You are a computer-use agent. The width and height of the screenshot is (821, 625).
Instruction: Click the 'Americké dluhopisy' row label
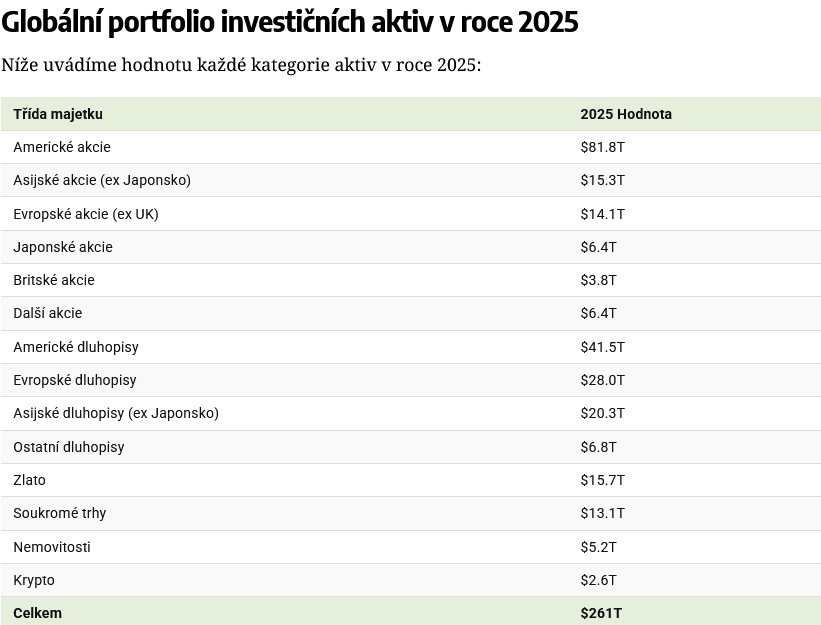(76, 347)
